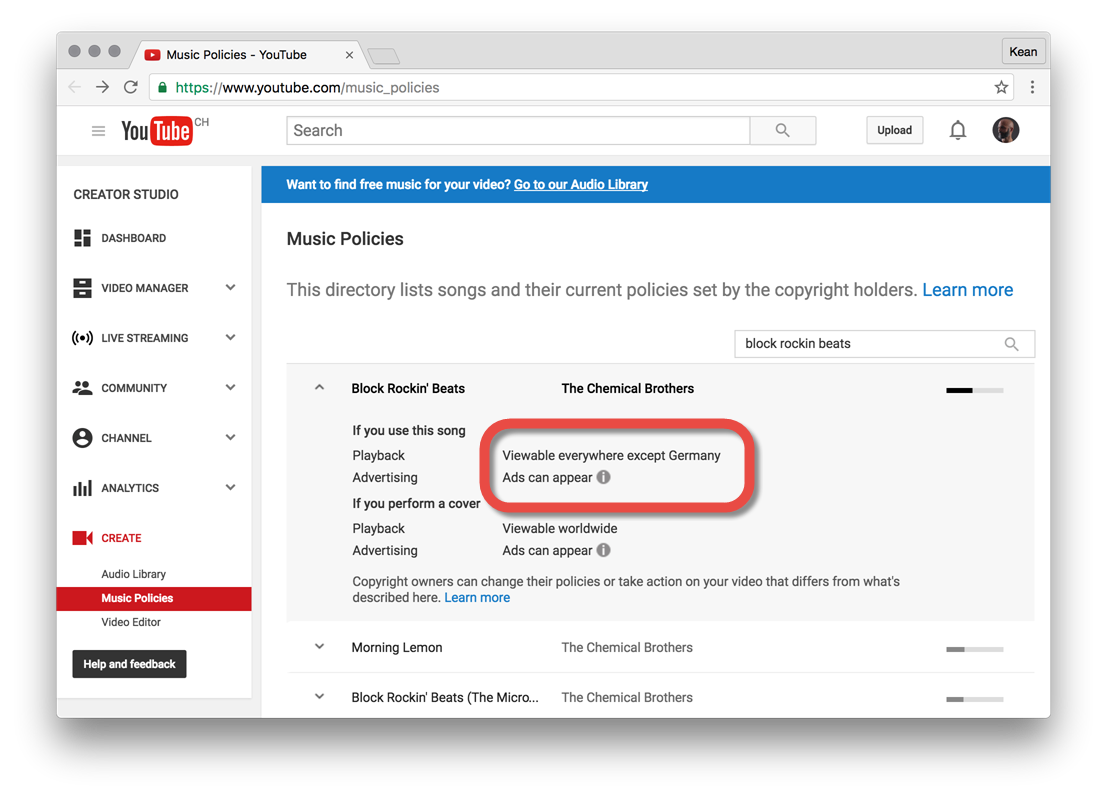Open the Dashboard sidebar item
1106x798 pixels.
pos(133,238)
